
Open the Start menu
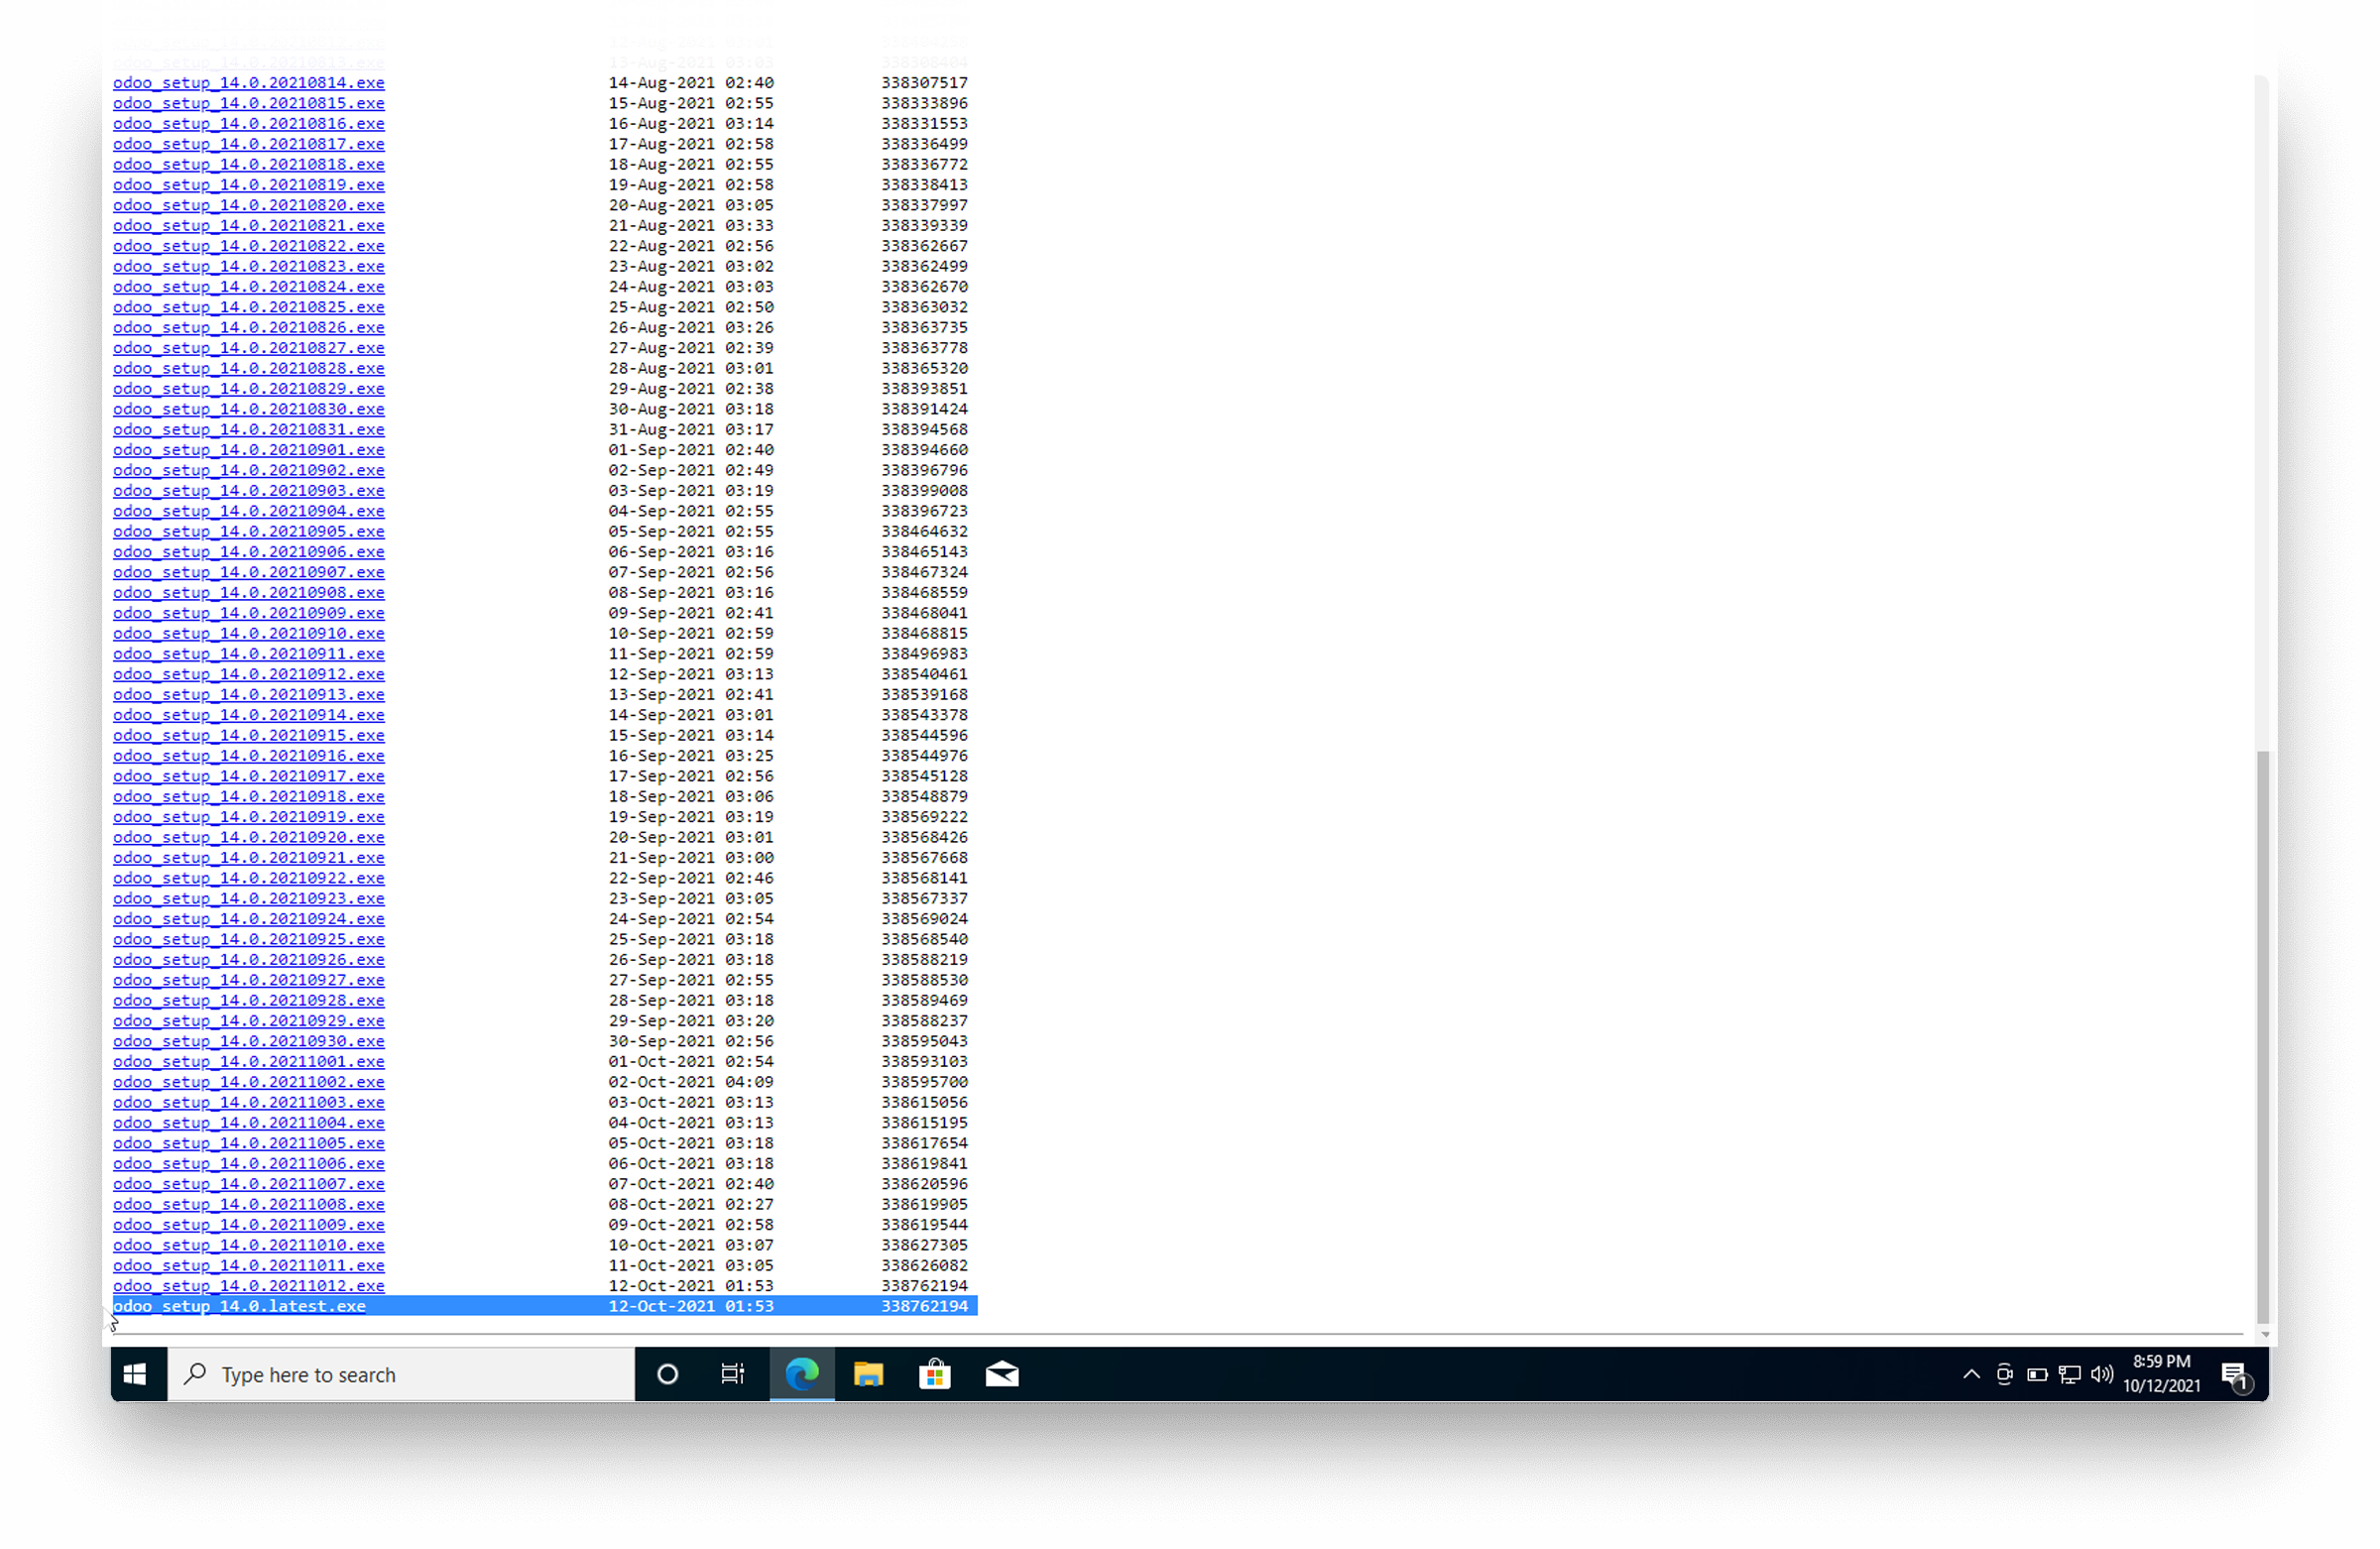[134, 1374]
